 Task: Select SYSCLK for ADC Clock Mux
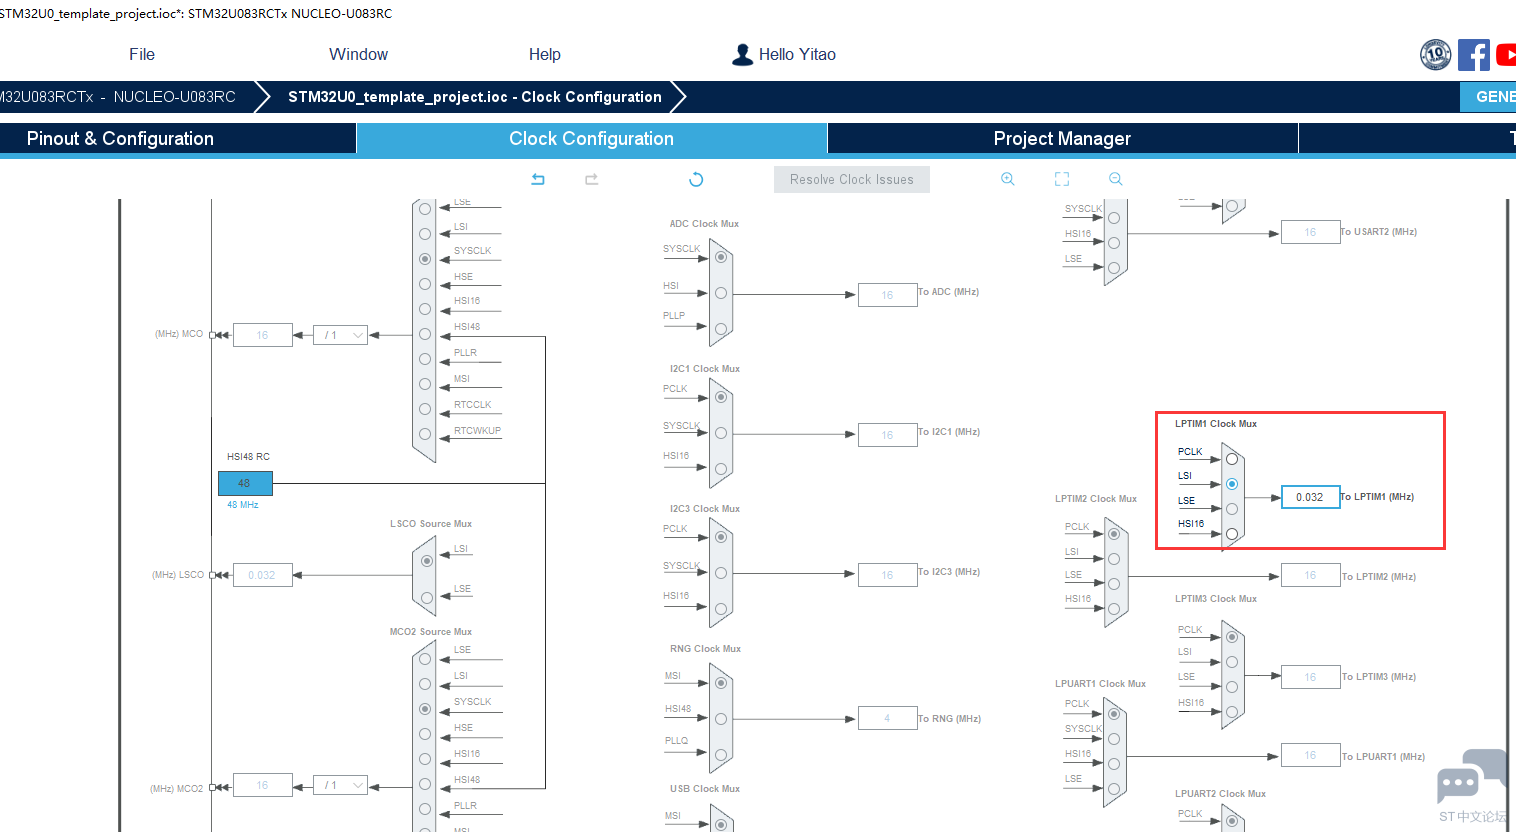click(x=721, y=257)
